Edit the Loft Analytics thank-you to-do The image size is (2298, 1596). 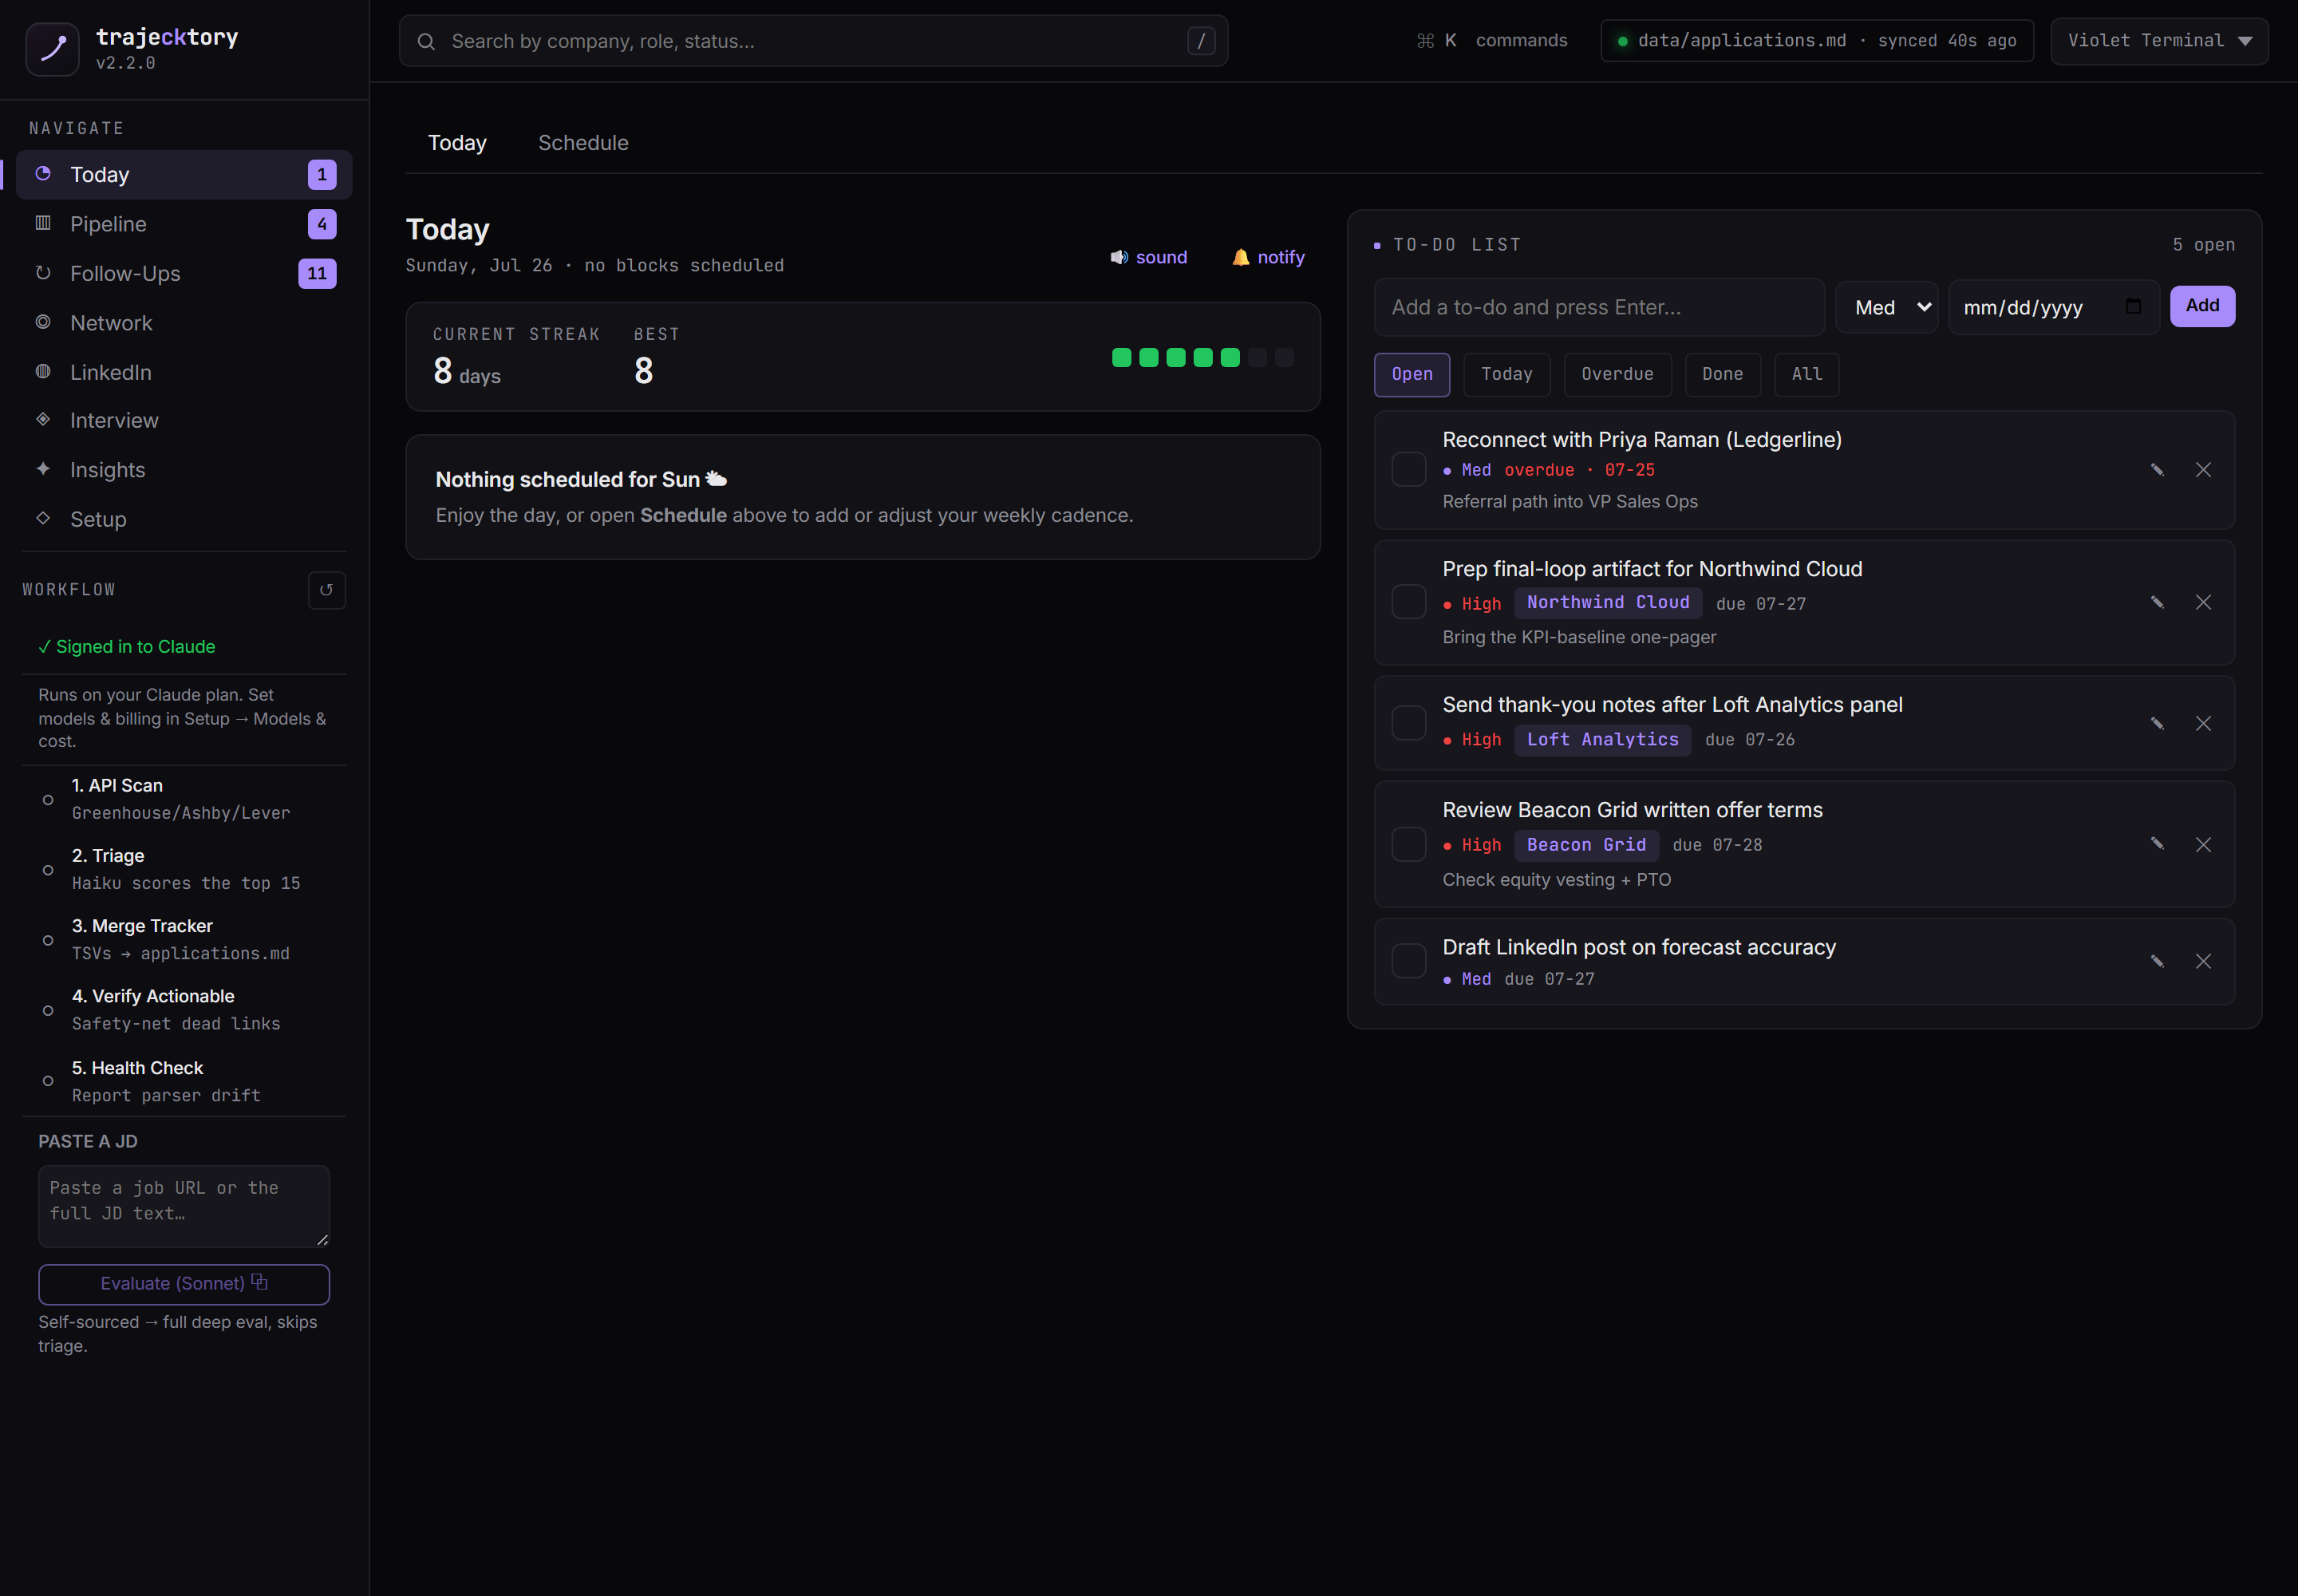[x=2157, y=723]
